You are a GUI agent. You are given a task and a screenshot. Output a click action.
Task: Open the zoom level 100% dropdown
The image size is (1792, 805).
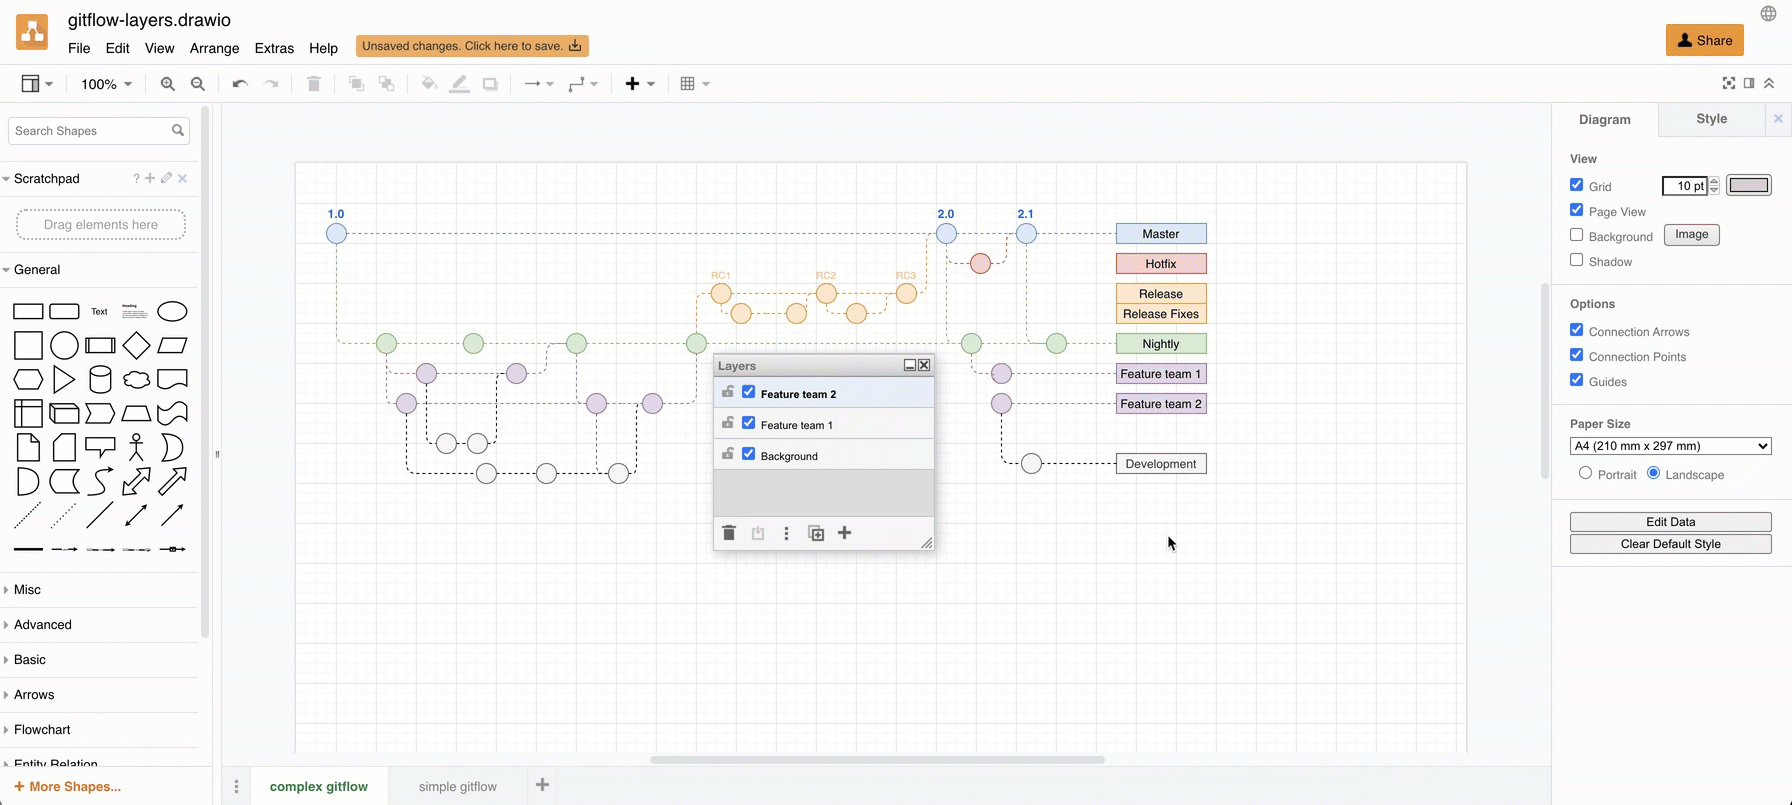[x=106, y=84]
